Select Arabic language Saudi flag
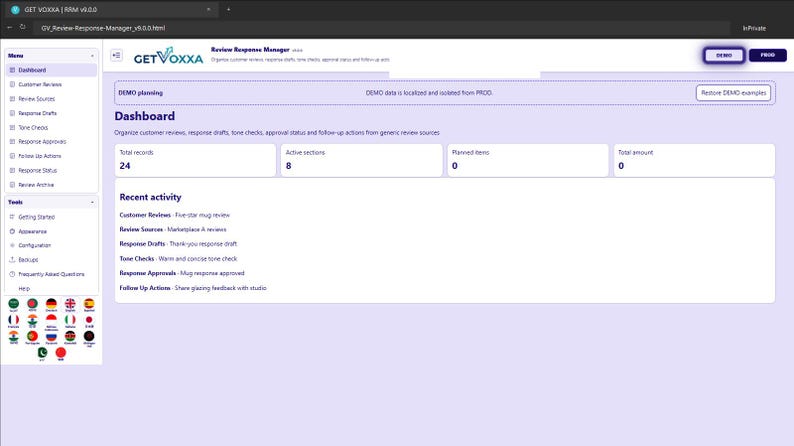The height and width of the screenshot is (446, 794). click(x=14, y=305)
